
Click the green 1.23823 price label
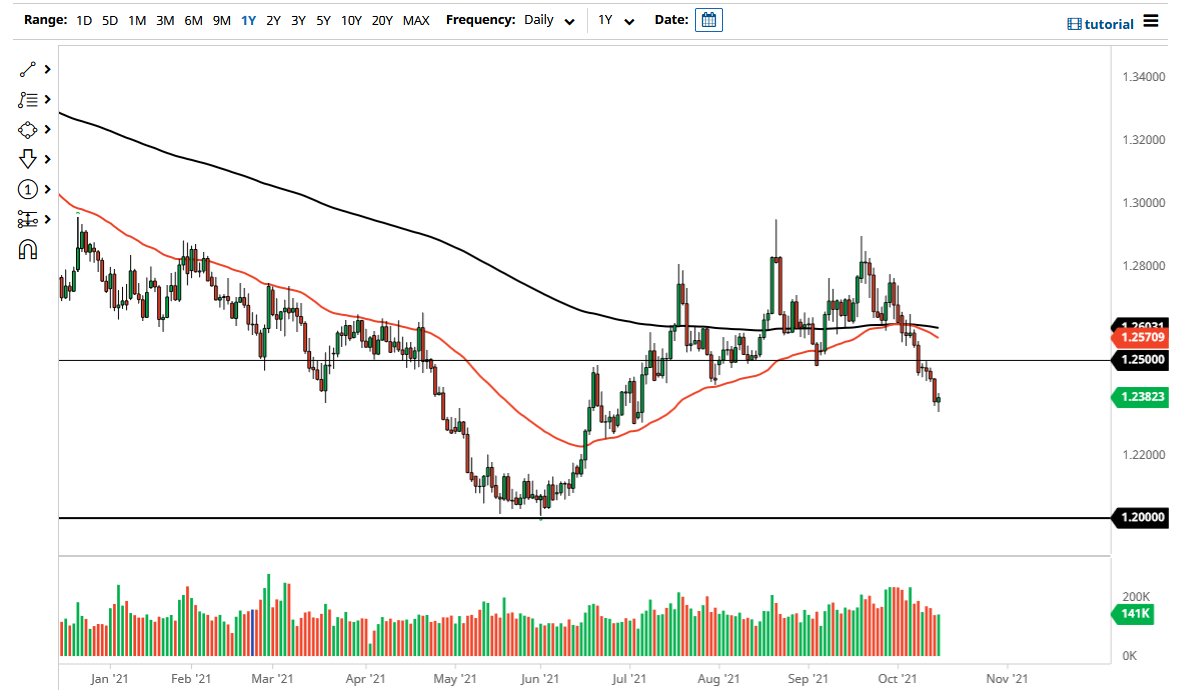(1140, 397)
